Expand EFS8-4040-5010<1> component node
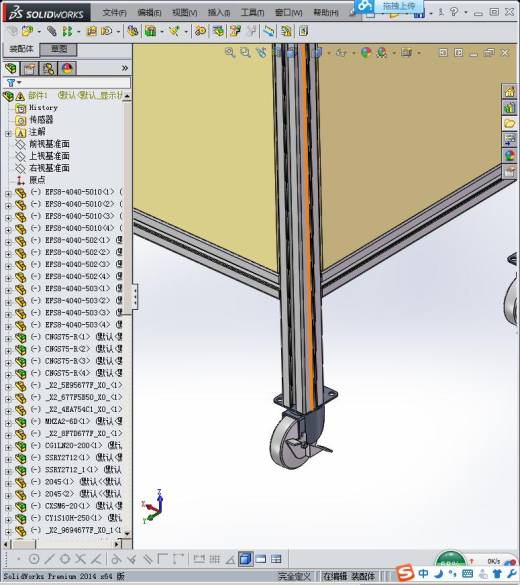 click(8, 193)
